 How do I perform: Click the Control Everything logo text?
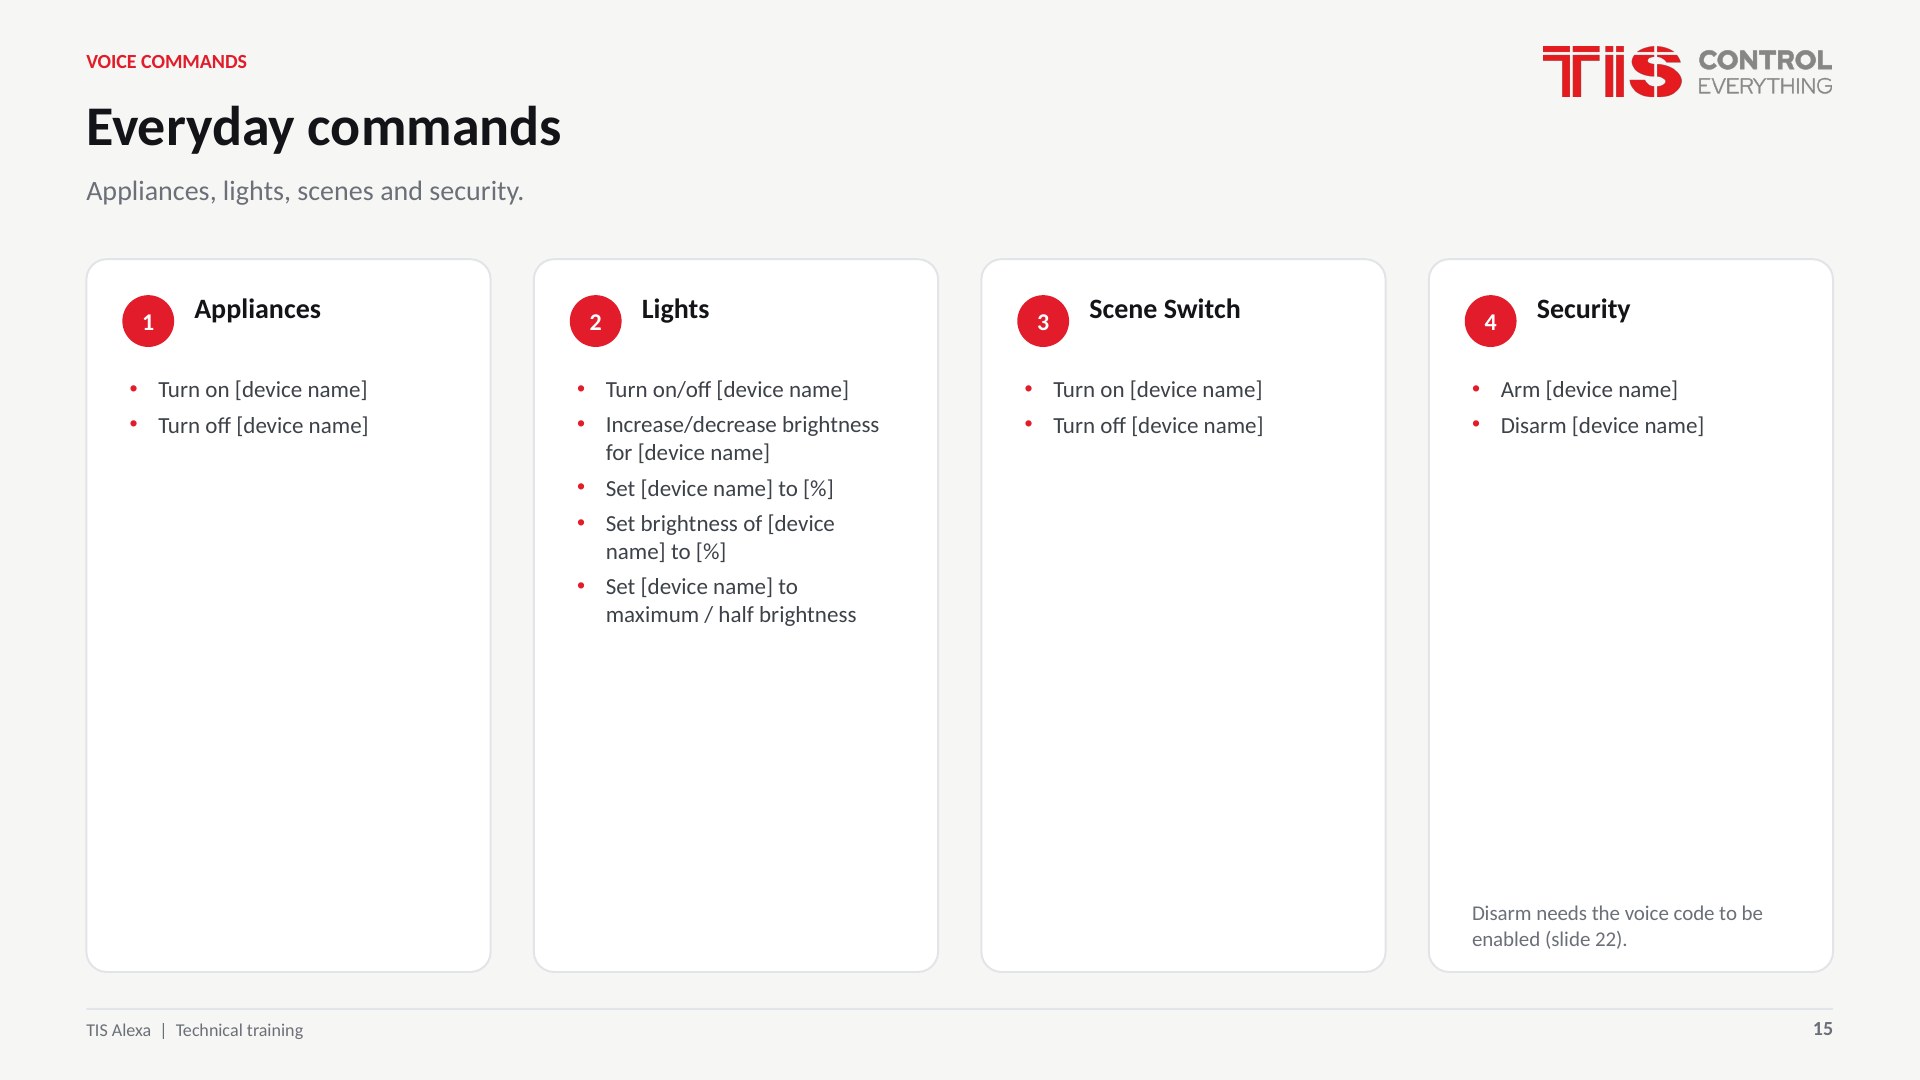pos(1765,72)
